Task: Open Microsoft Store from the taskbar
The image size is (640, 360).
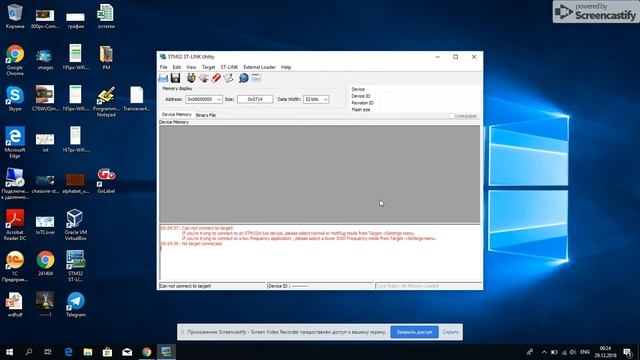Action: (x=107, y=352)
